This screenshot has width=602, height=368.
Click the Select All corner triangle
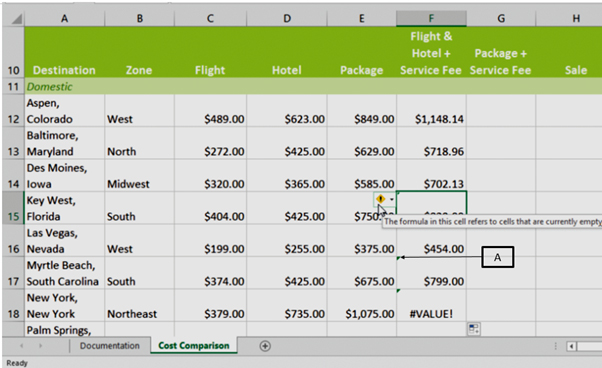tap(16, 19)
